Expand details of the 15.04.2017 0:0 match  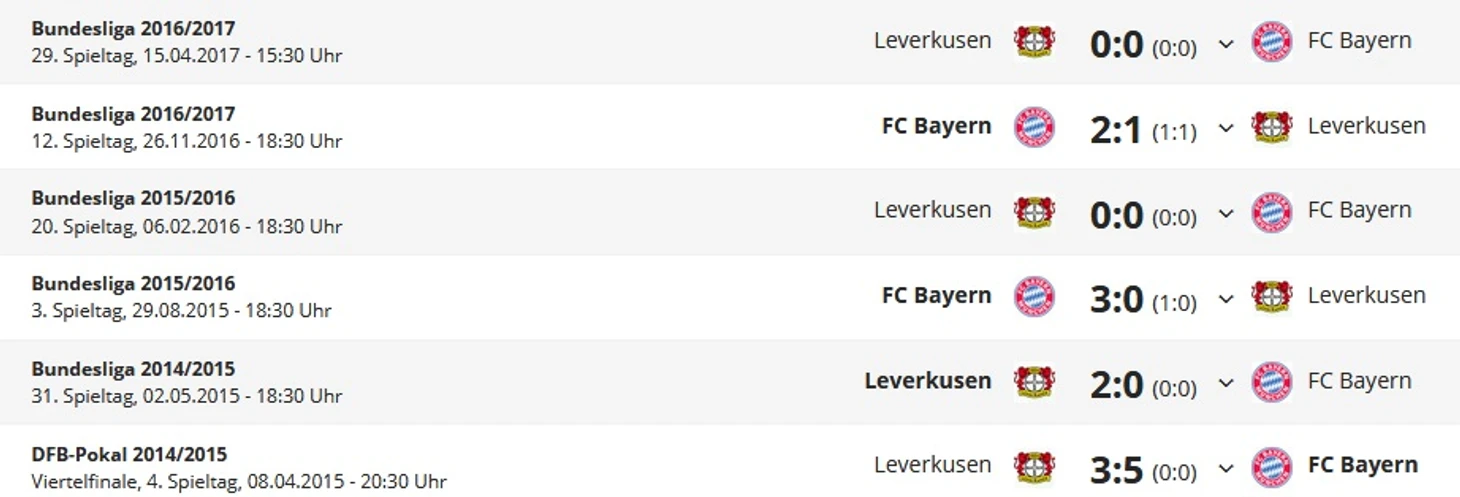[1226, 44]
